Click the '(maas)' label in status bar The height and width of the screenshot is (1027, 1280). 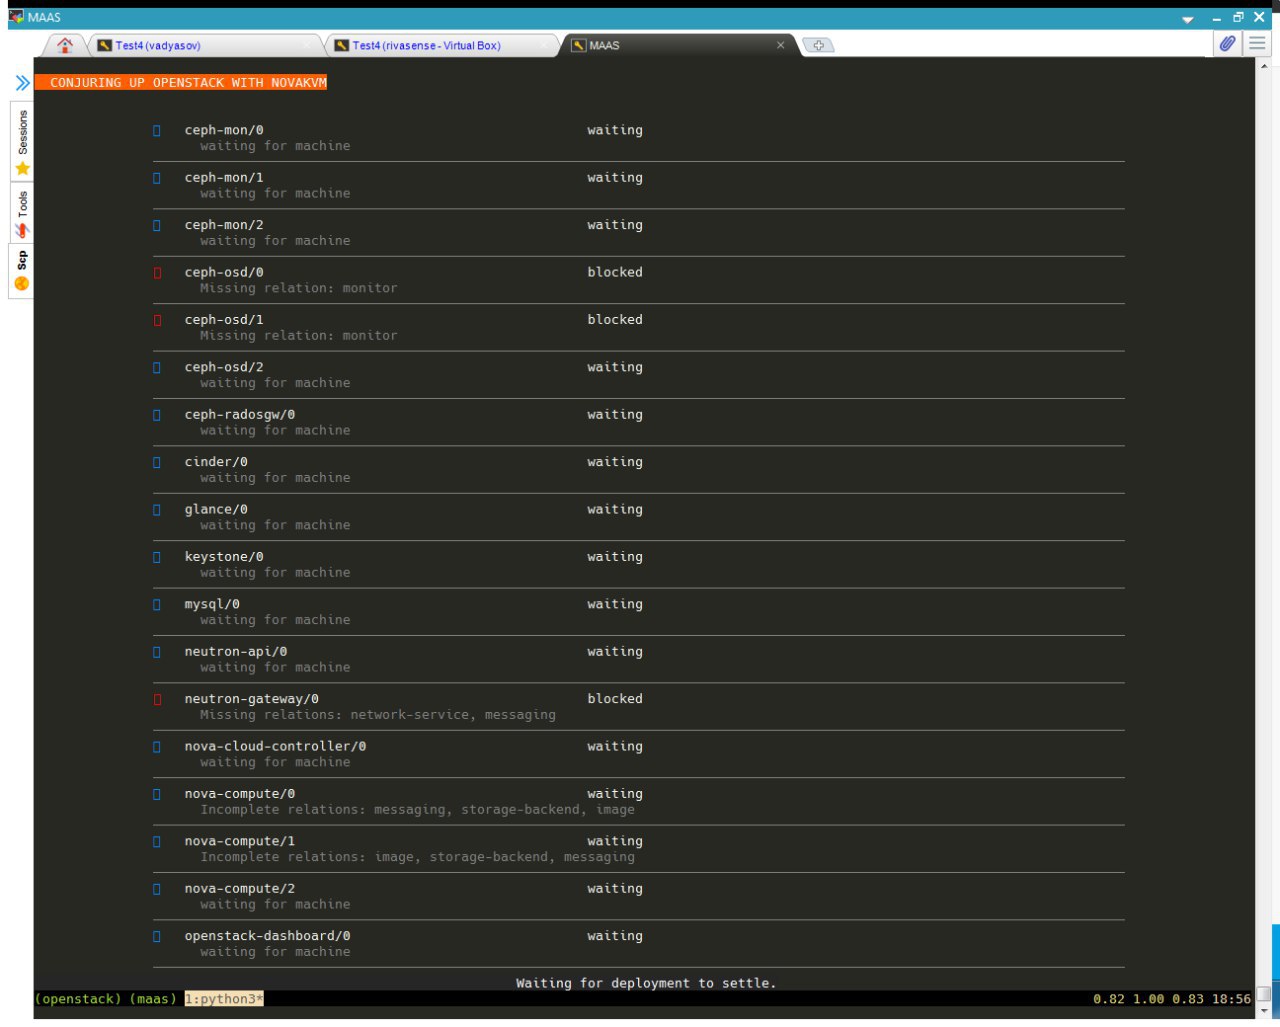coord(153,999)
